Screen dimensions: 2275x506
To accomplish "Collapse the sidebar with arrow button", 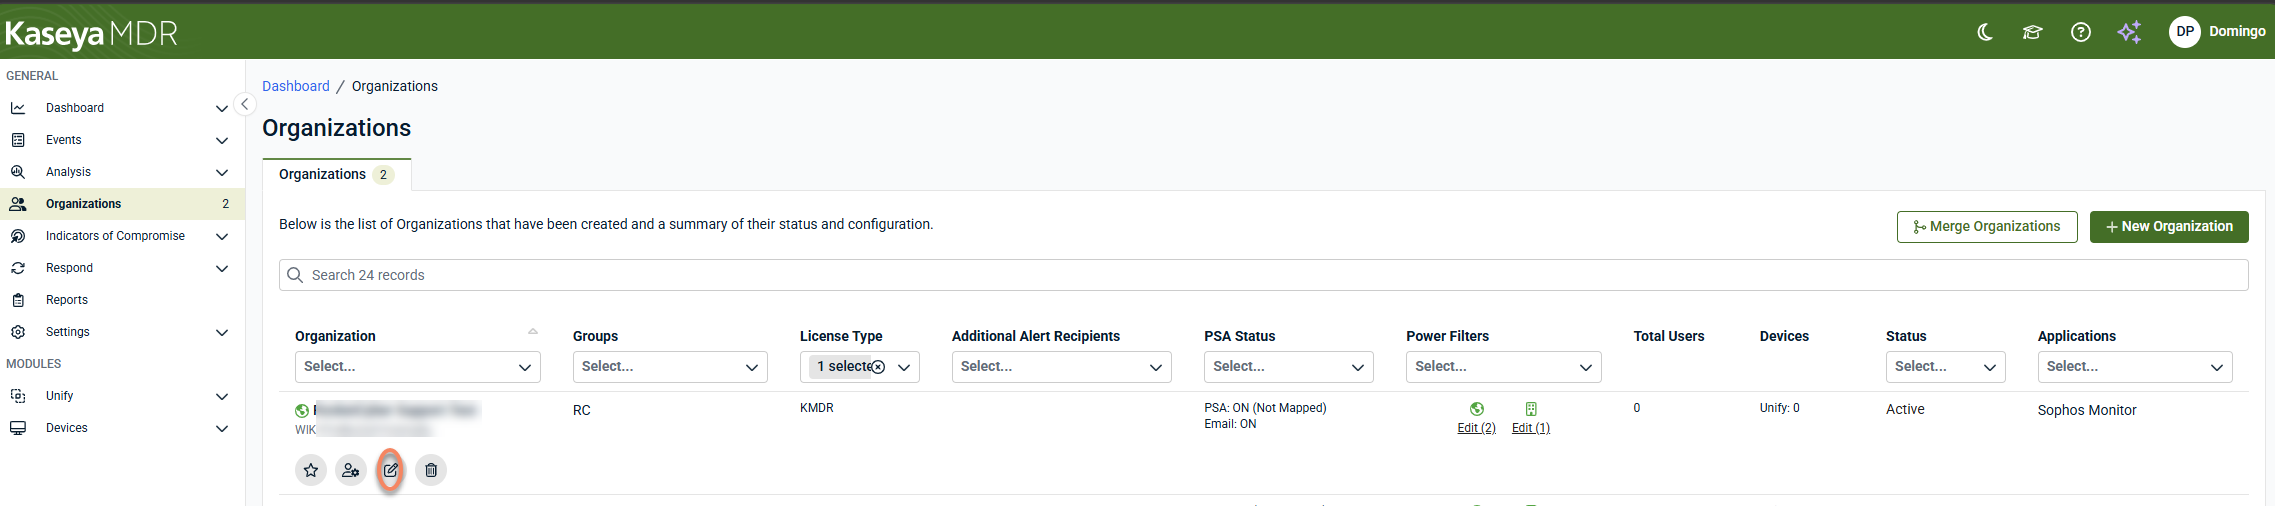I will point(244,104).
